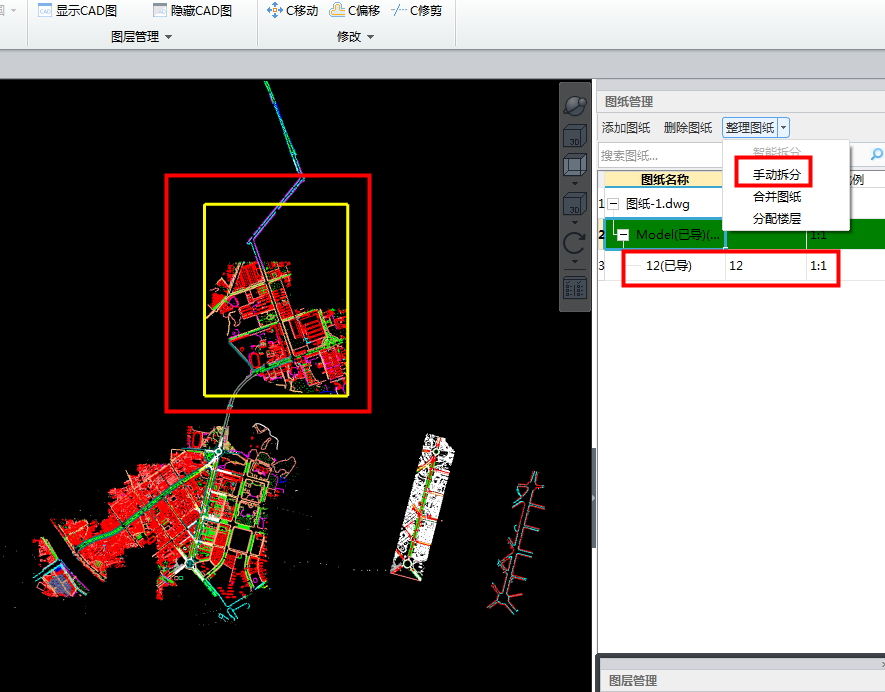
Task: Click the 显示CAD图 show-CAD icon button
Action: click(x=78, y=10)
